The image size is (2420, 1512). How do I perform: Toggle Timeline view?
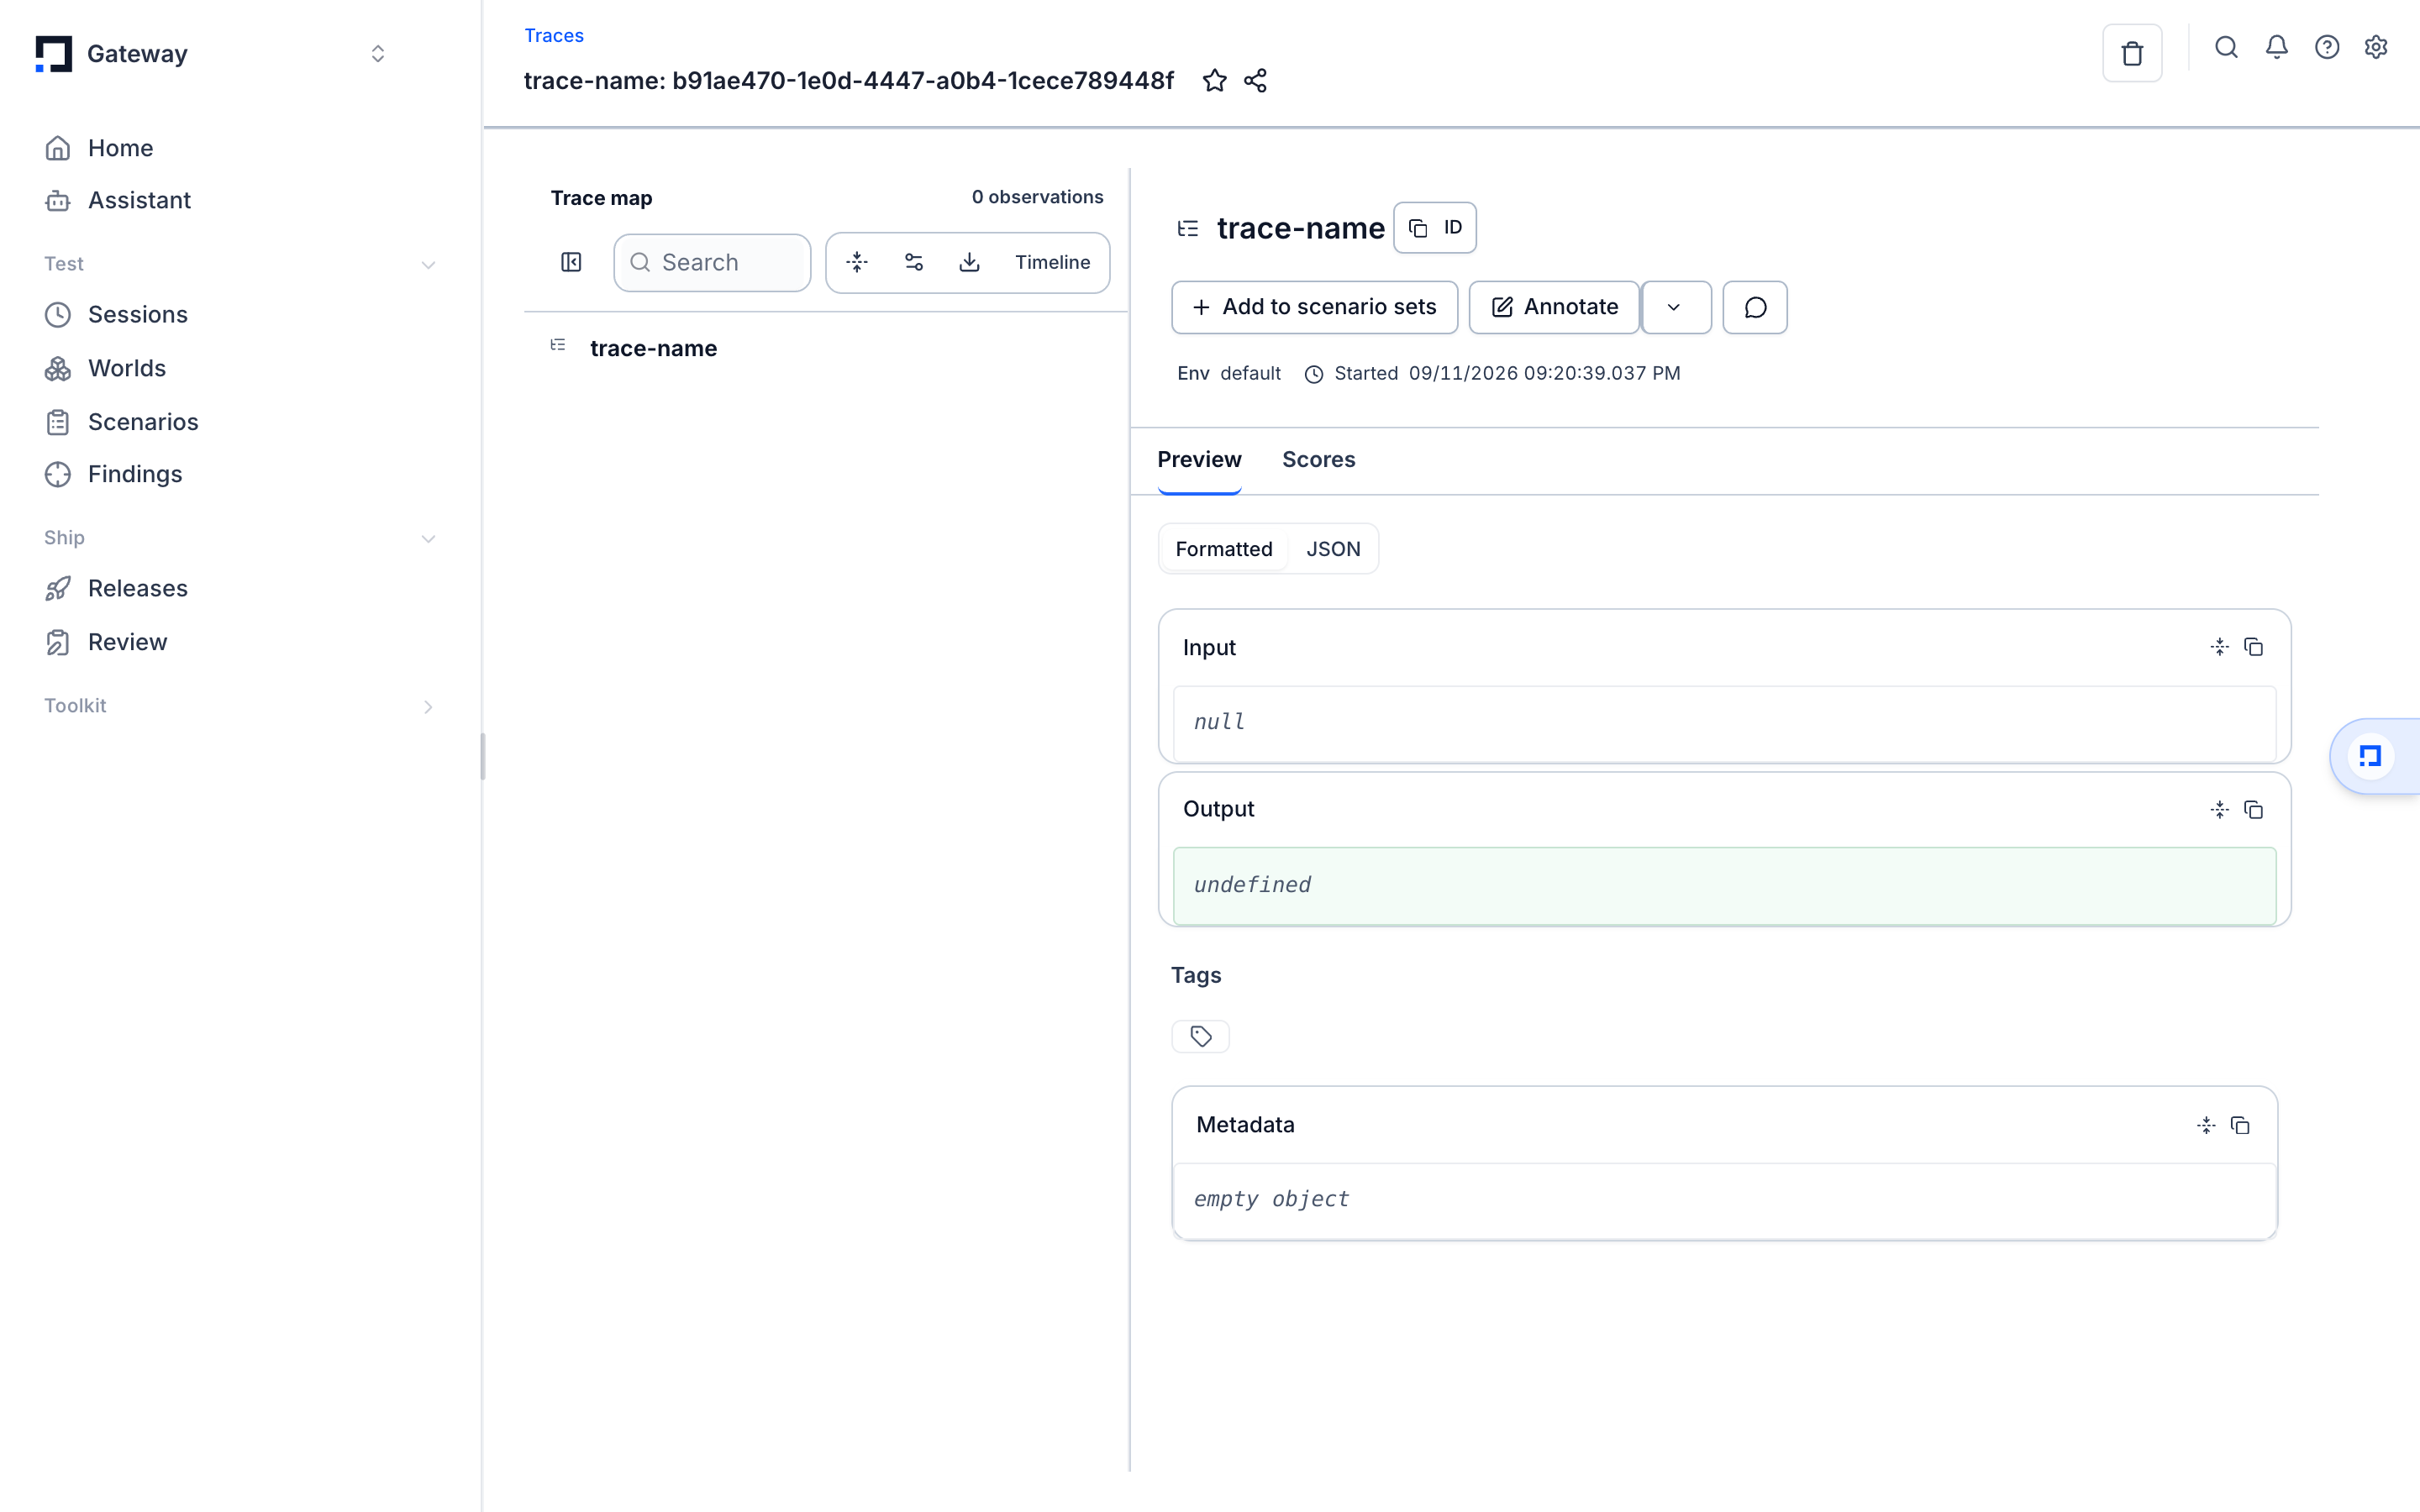[1052, 262]
